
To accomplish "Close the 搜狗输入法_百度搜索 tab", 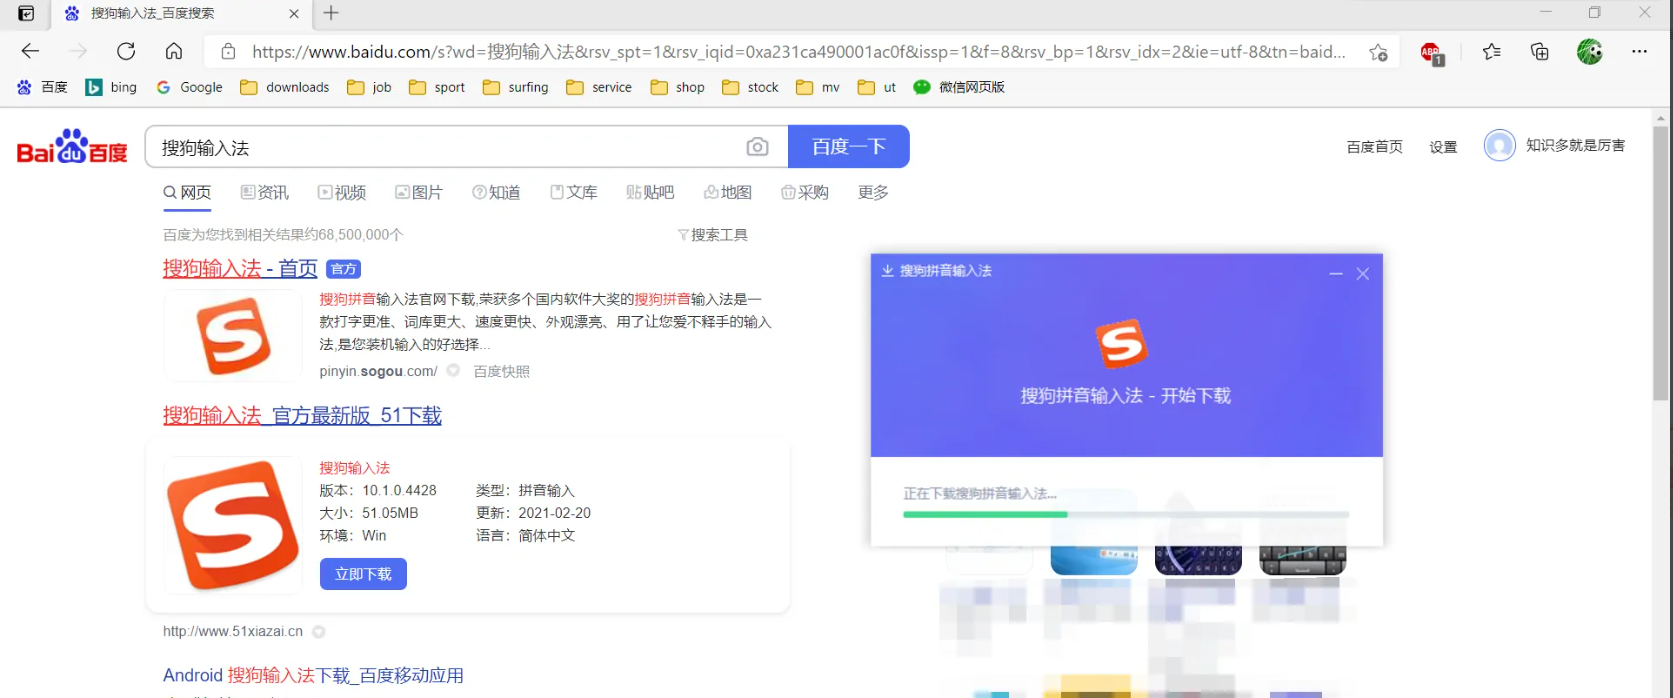I will click(x=294, y=14).
